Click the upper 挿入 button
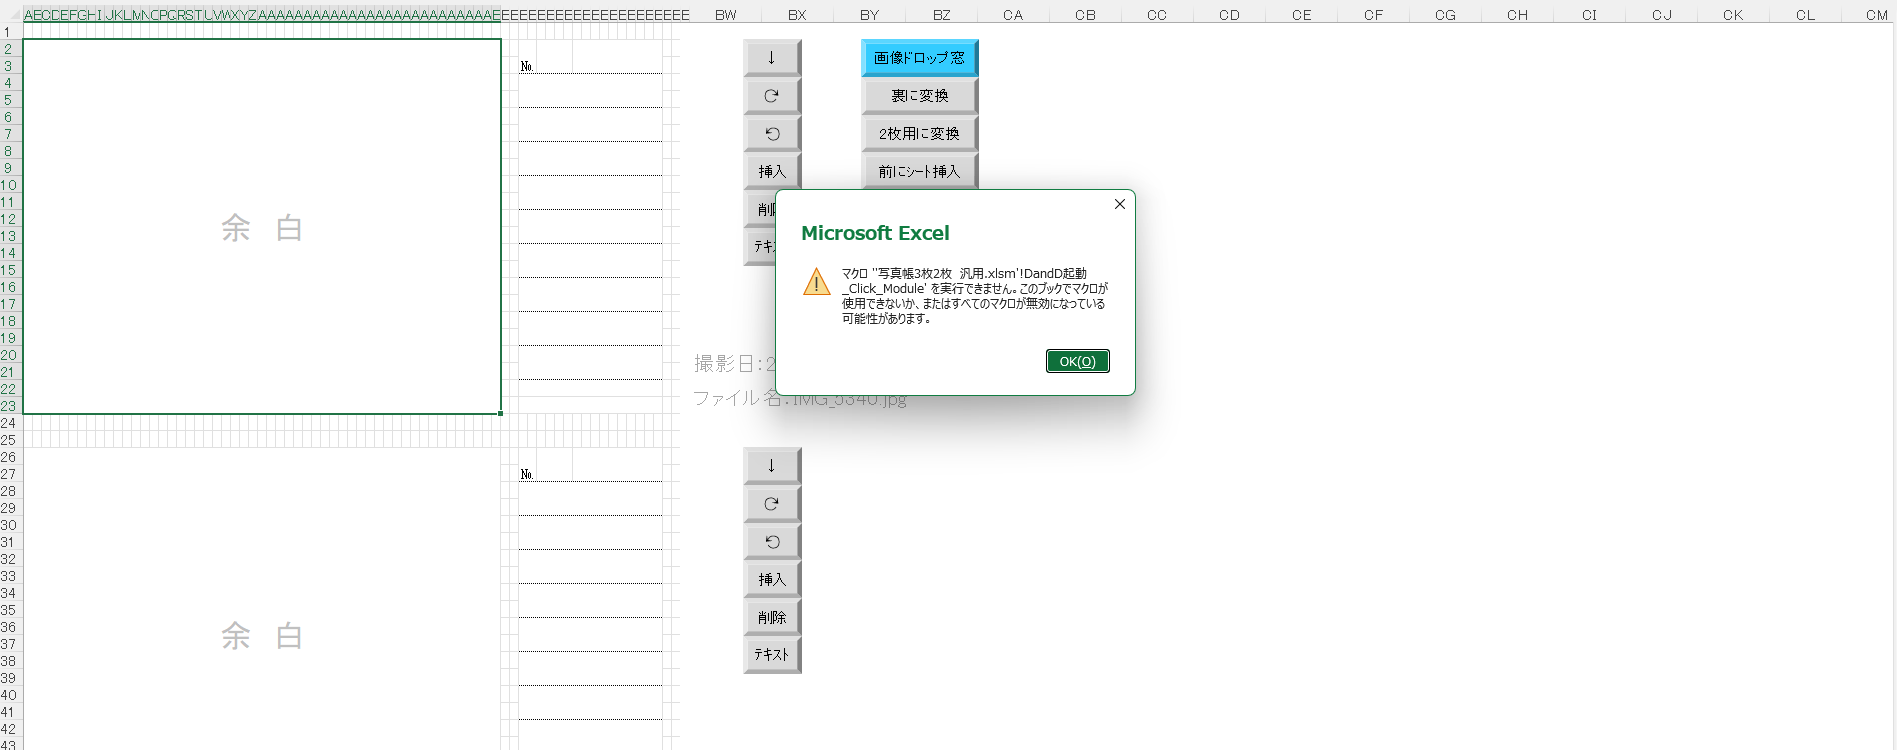This screenshot has width=1897, height=750. (x=771, y=171)
